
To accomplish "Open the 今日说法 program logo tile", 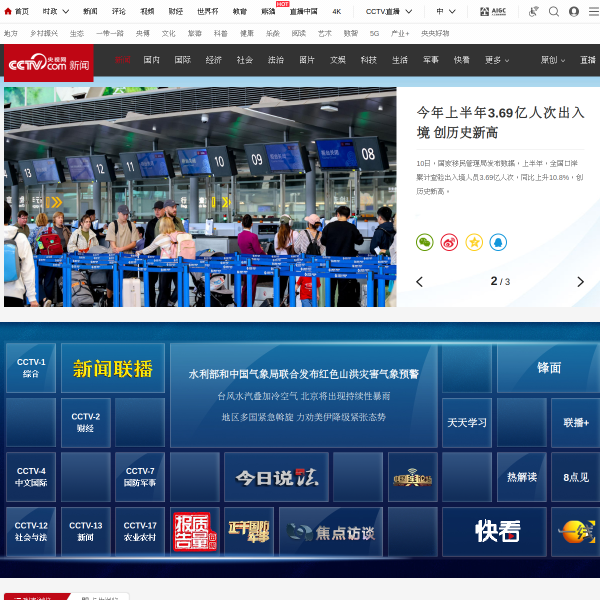I will pyautogui.click(x=276, y=477).
